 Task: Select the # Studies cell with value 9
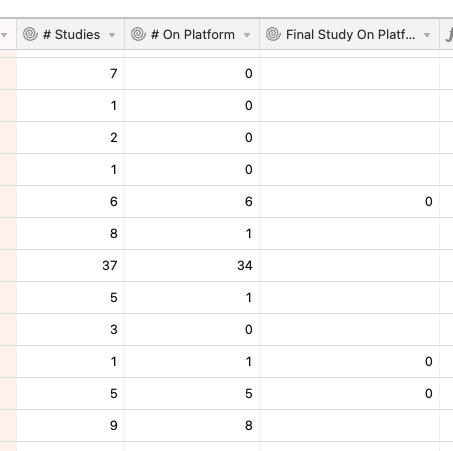coord(70,426)
